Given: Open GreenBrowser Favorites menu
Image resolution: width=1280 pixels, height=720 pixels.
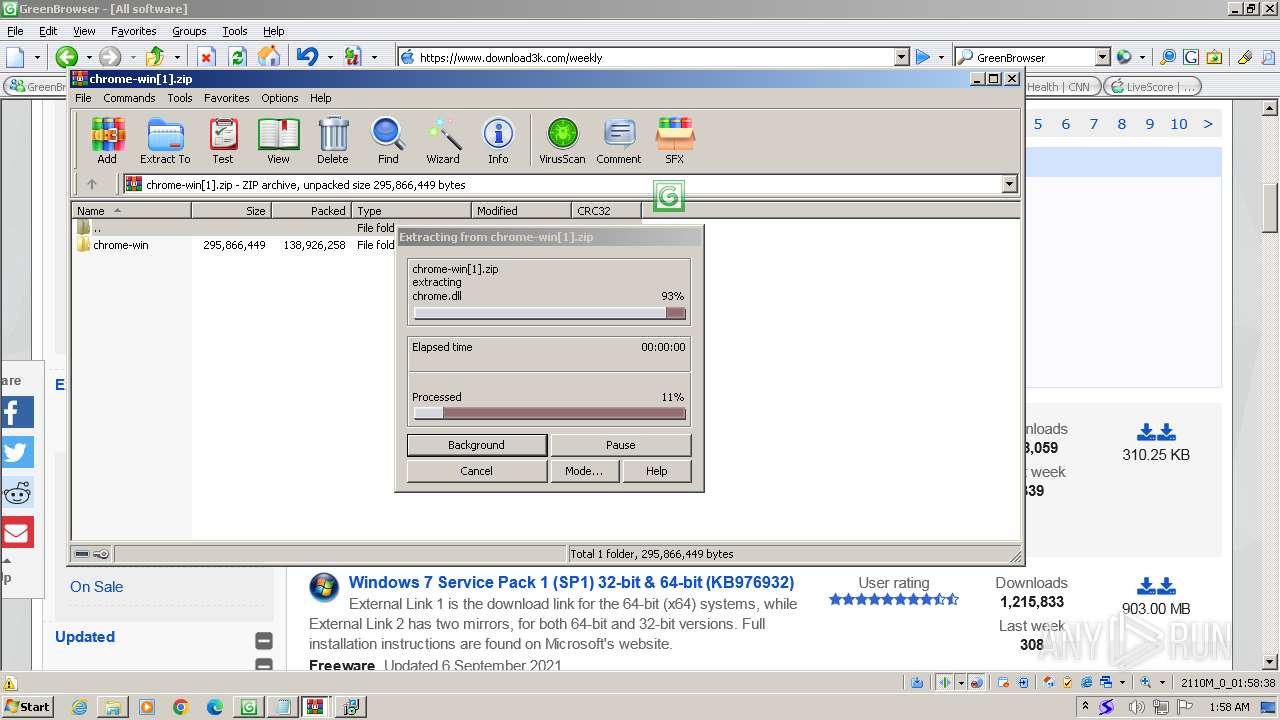Looking at the screenshot, I should pos(133,31).
